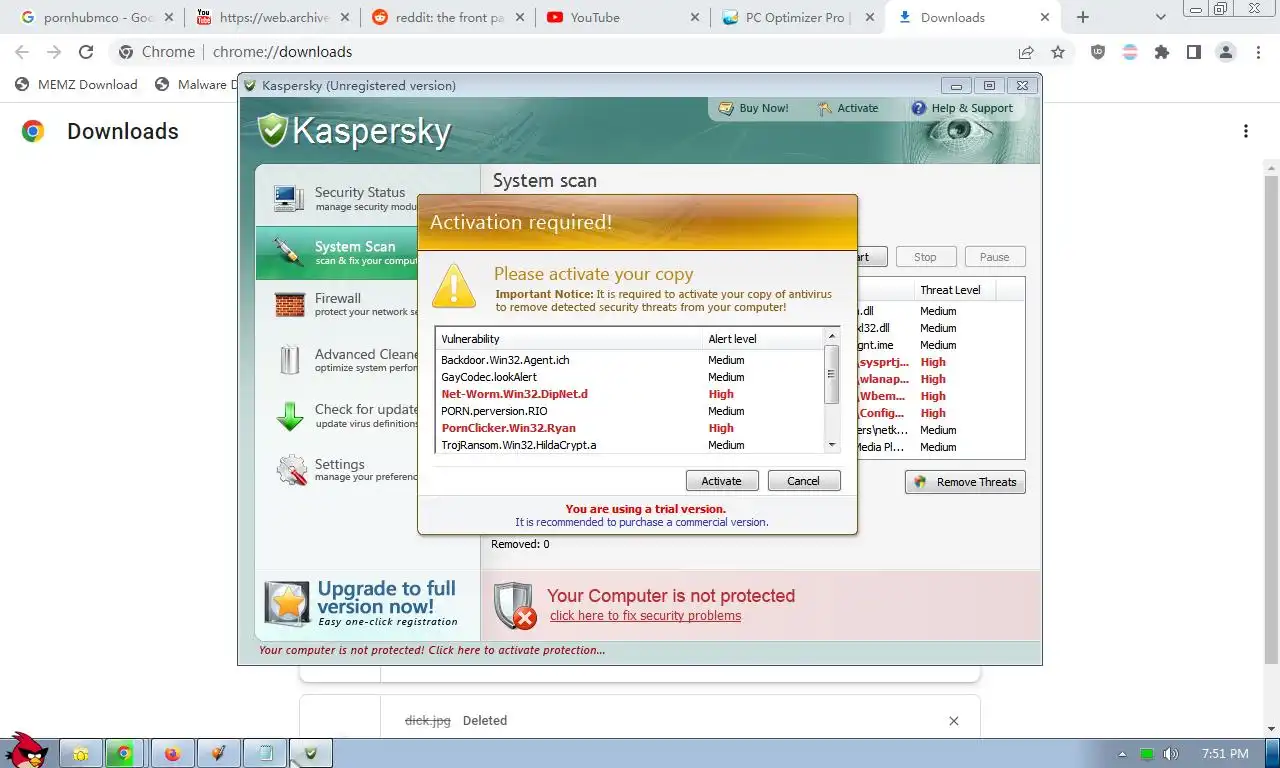Open the Chrome extensions puzzle icon
The image size is (1280, 768).
pos(1162,52)
